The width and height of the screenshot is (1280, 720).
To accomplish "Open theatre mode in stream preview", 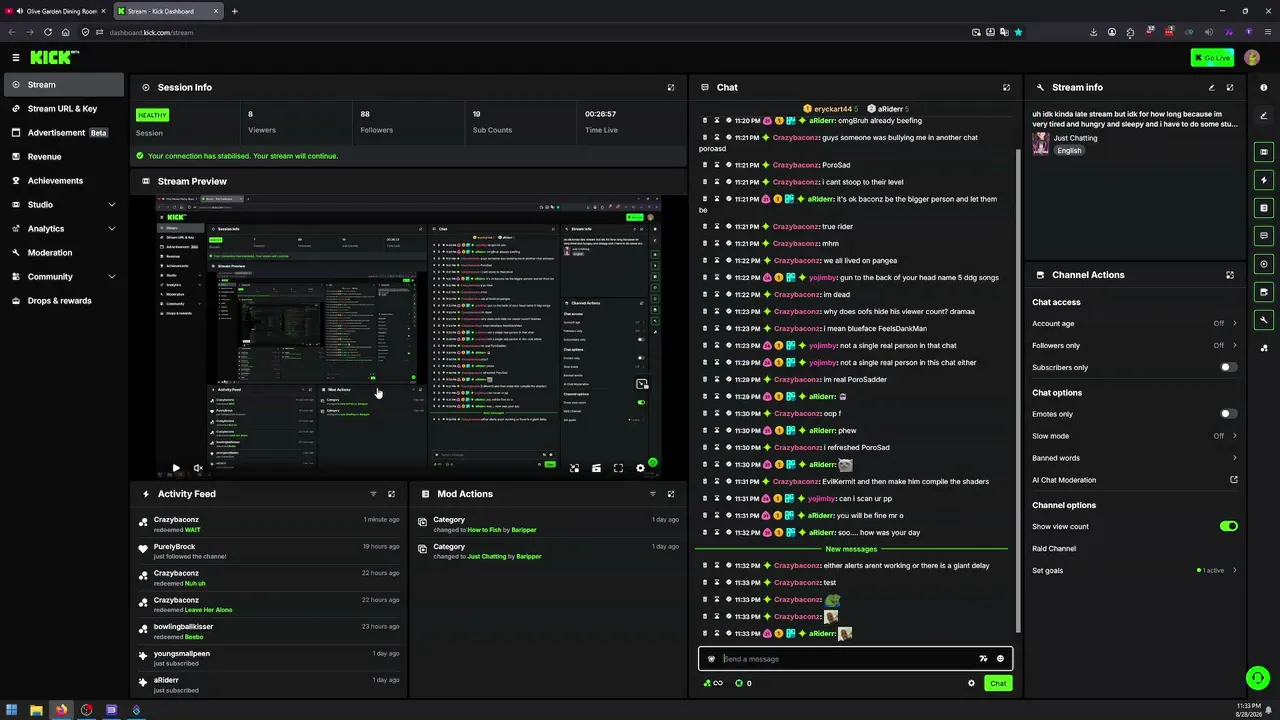I will tap(596, 468).
